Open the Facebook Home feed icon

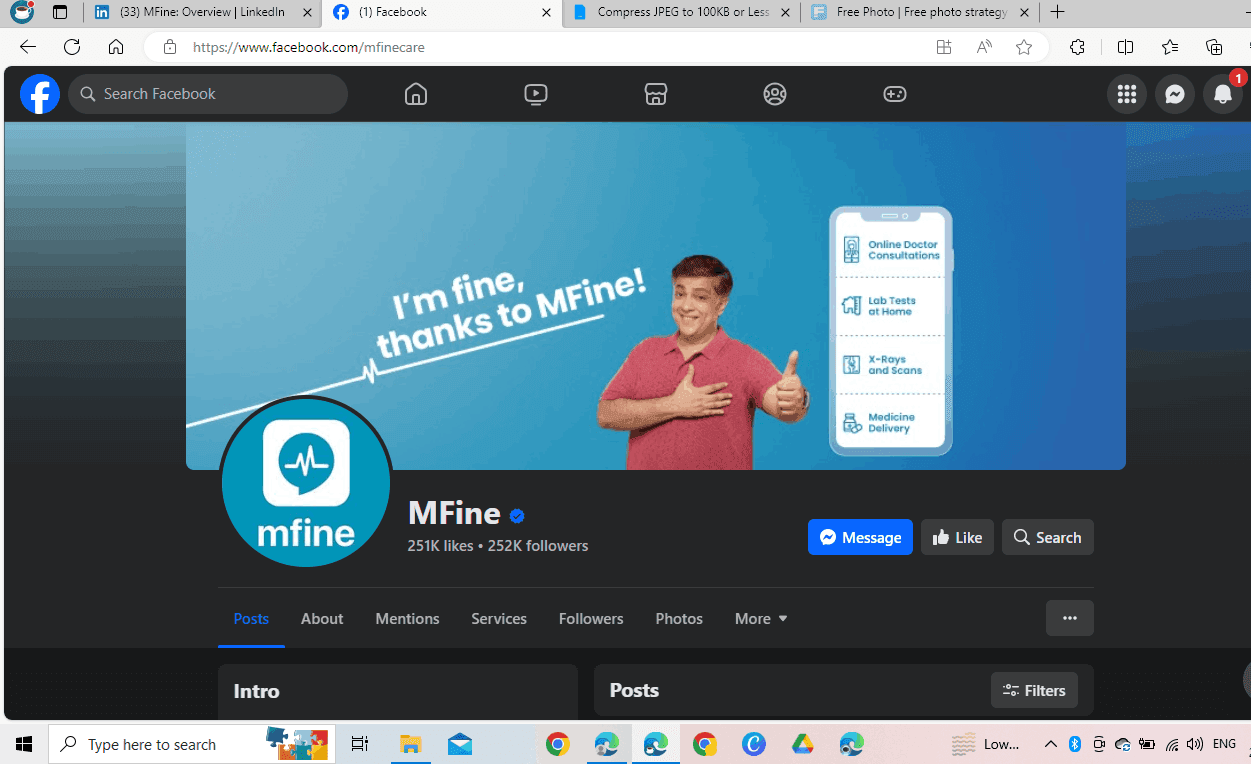[416, 94]
